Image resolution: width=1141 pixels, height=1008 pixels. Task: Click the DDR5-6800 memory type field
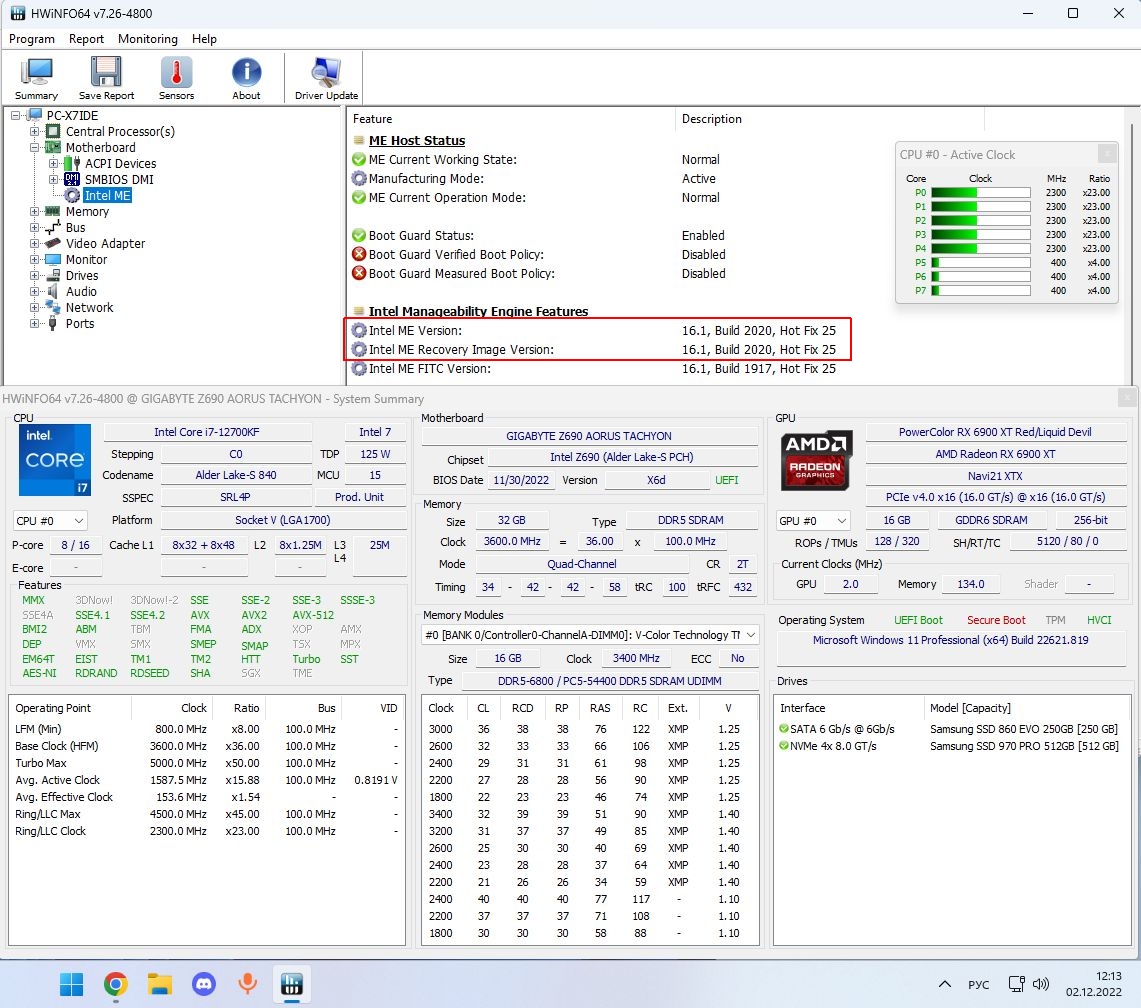coord(609,681)
